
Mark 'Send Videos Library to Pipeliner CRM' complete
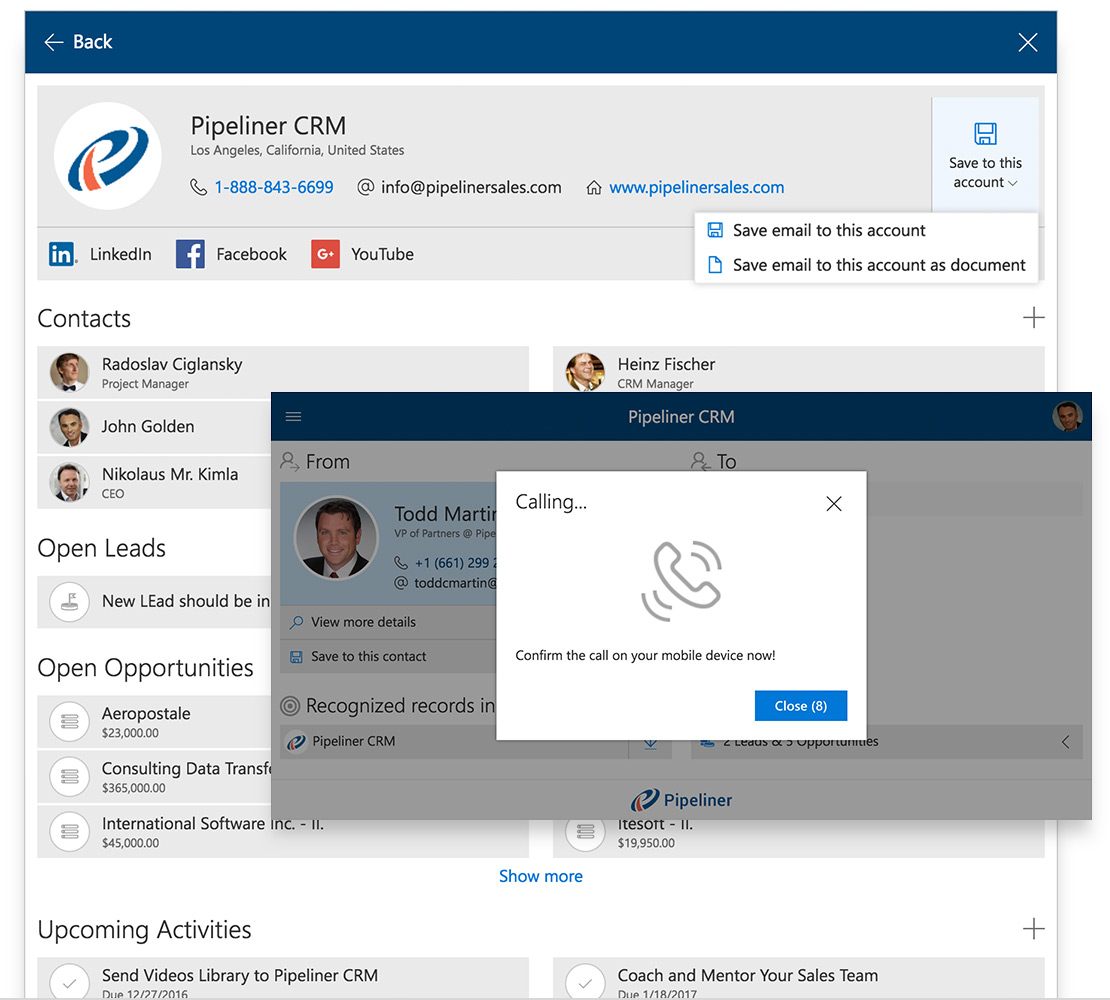[68, 981]
